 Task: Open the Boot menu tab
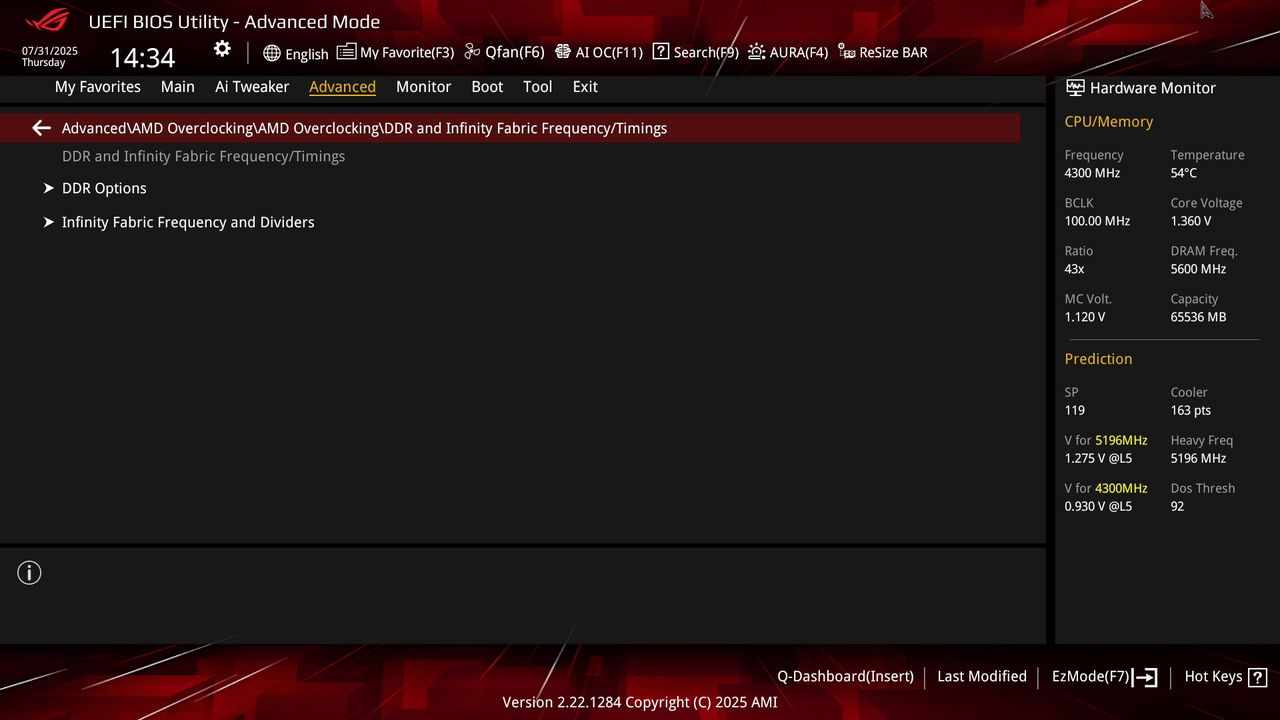(487, 87)
